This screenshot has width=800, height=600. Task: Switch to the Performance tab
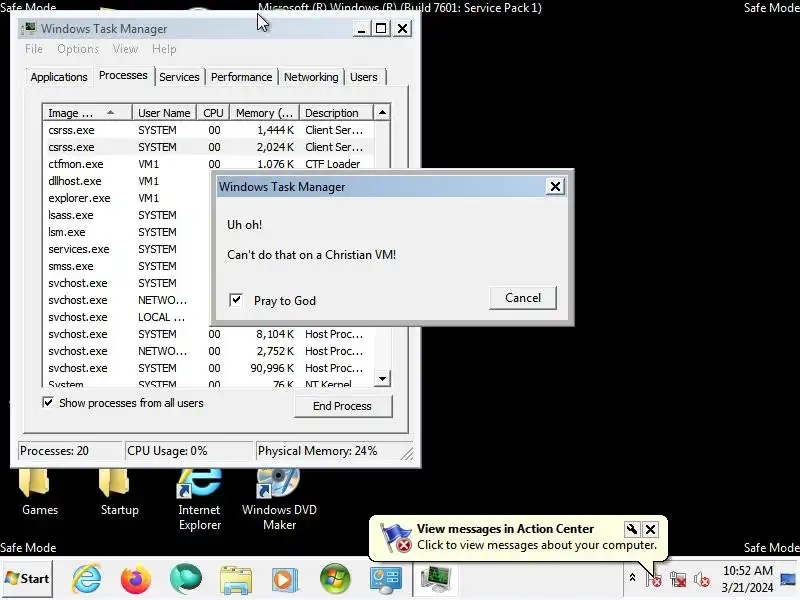tap(241, 77)
